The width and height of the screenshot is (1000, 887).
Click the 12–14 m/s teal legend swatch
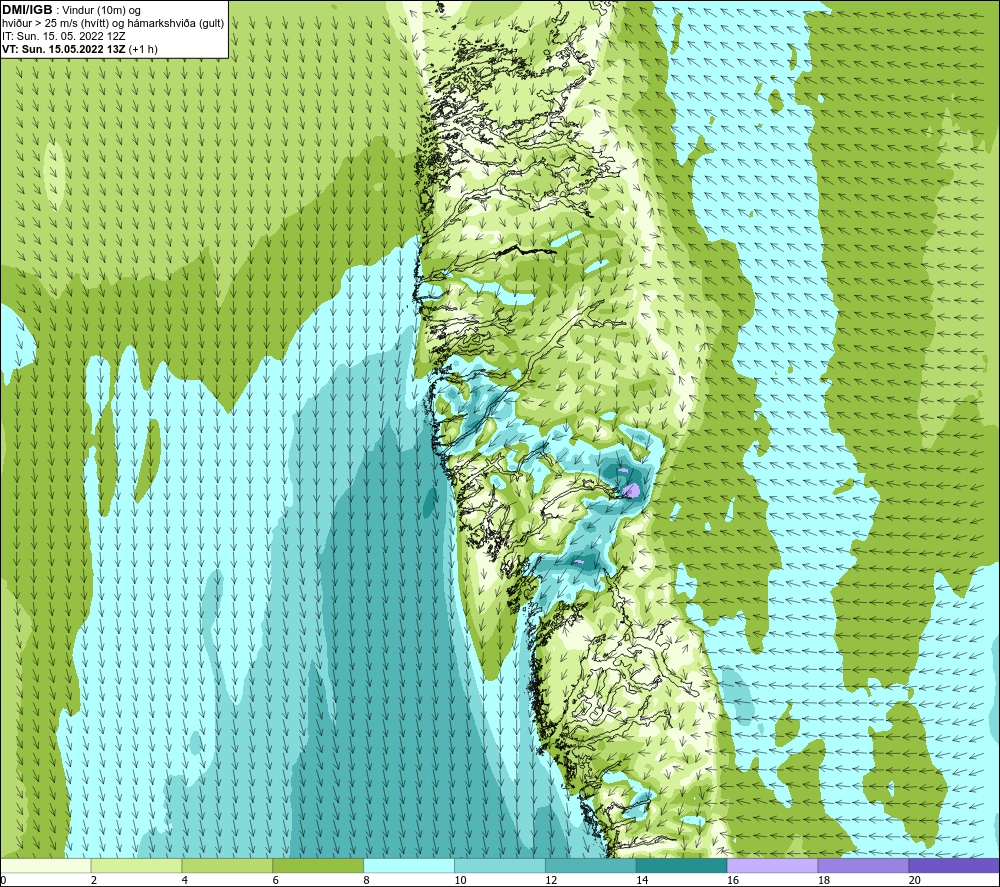click(591, 865)
